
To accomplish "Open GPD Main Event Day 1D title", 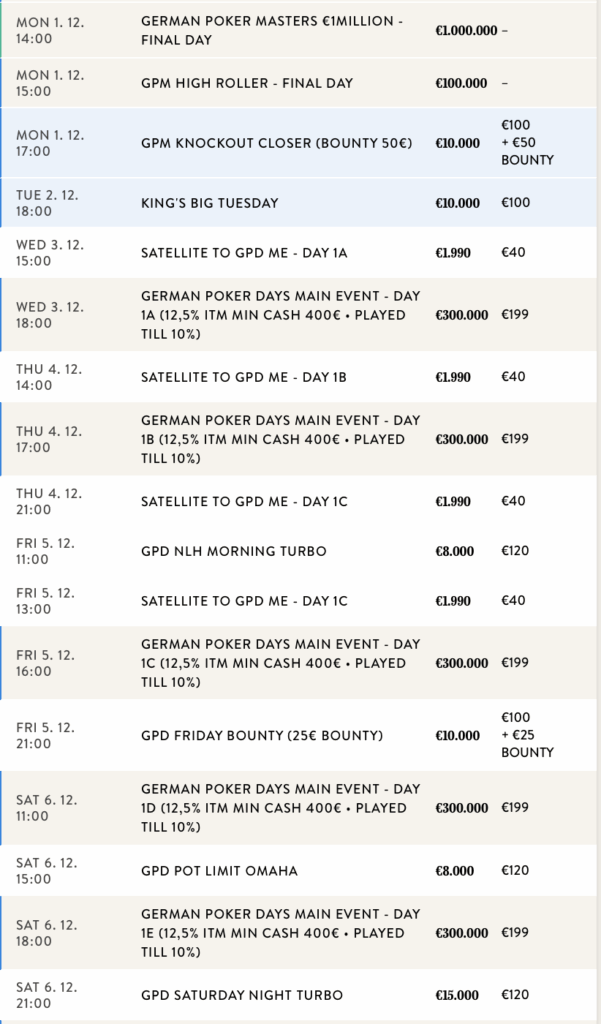I will (280, 808).
